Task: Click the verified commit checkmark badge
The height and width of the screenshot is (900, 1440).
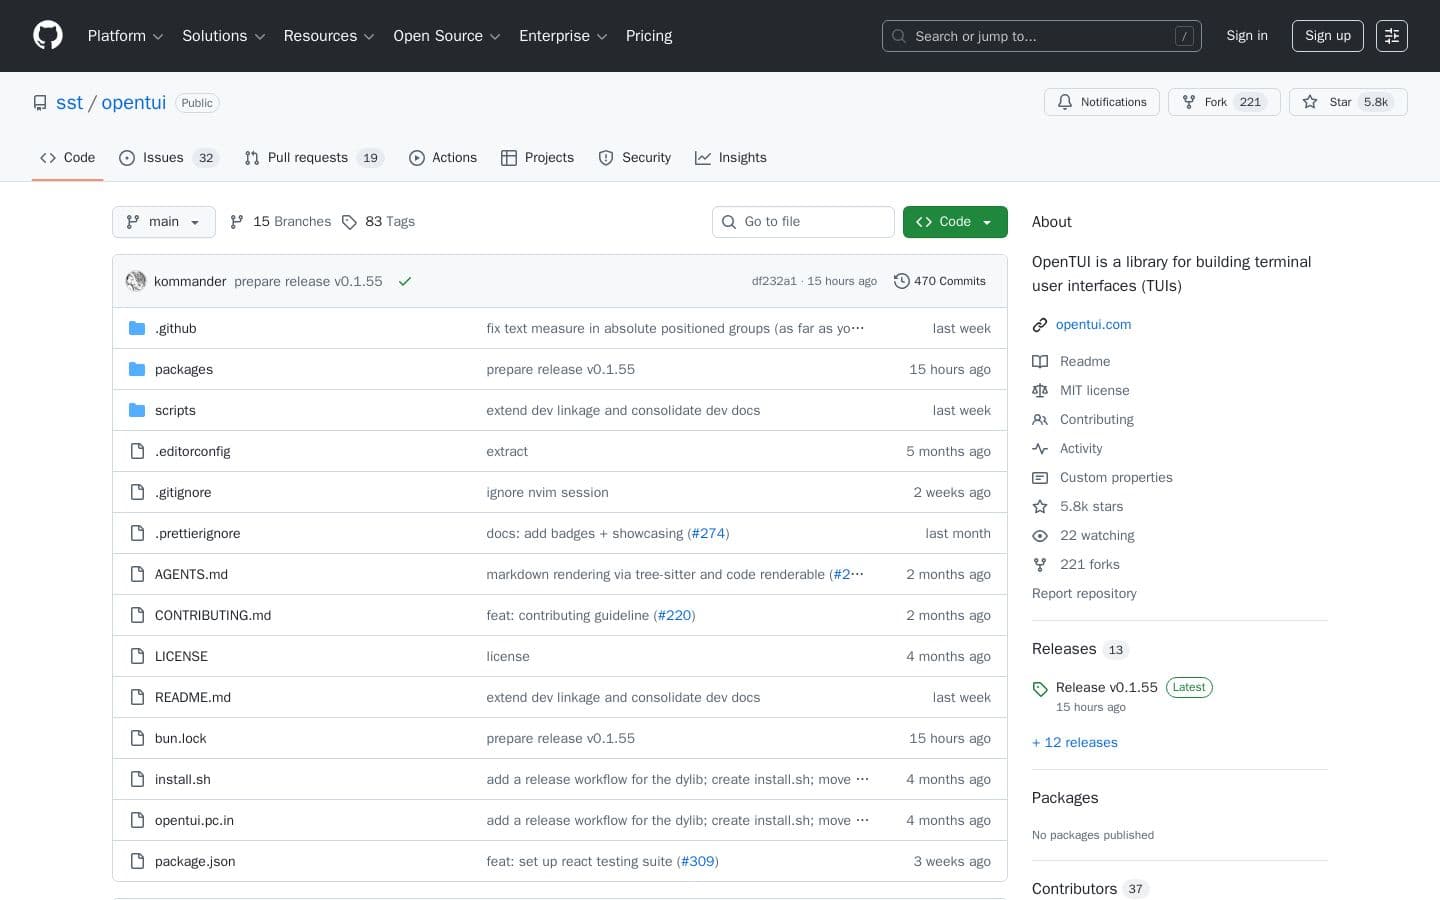Action: click(x=405, y=281)
